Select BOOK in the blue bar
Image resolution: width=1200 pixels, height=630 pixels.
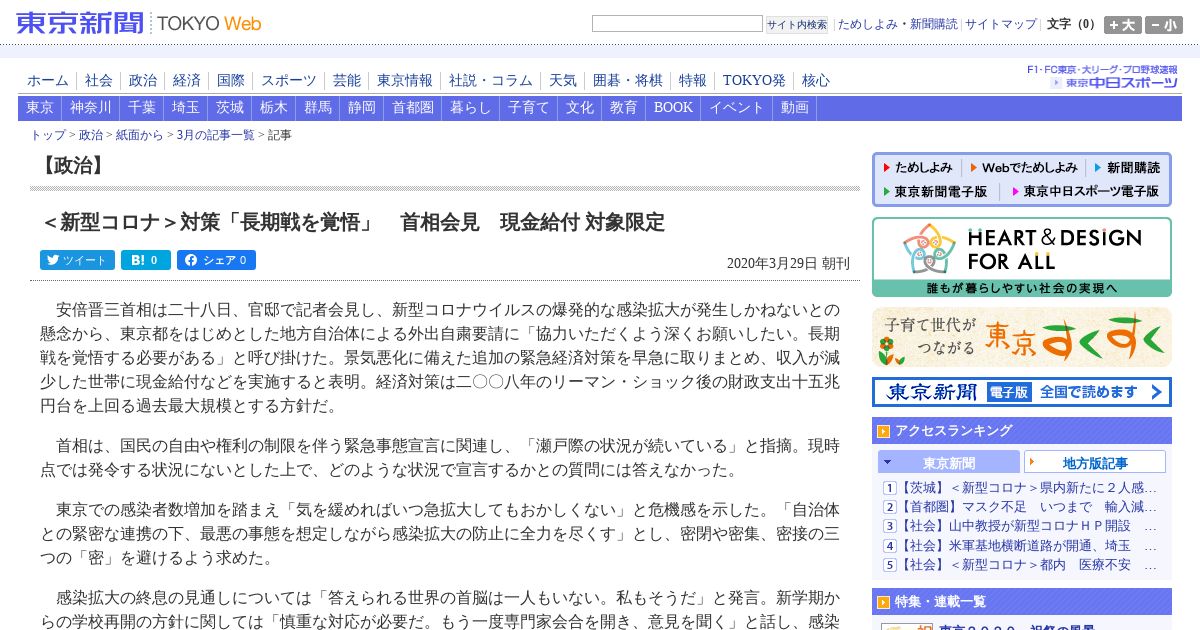673,108
